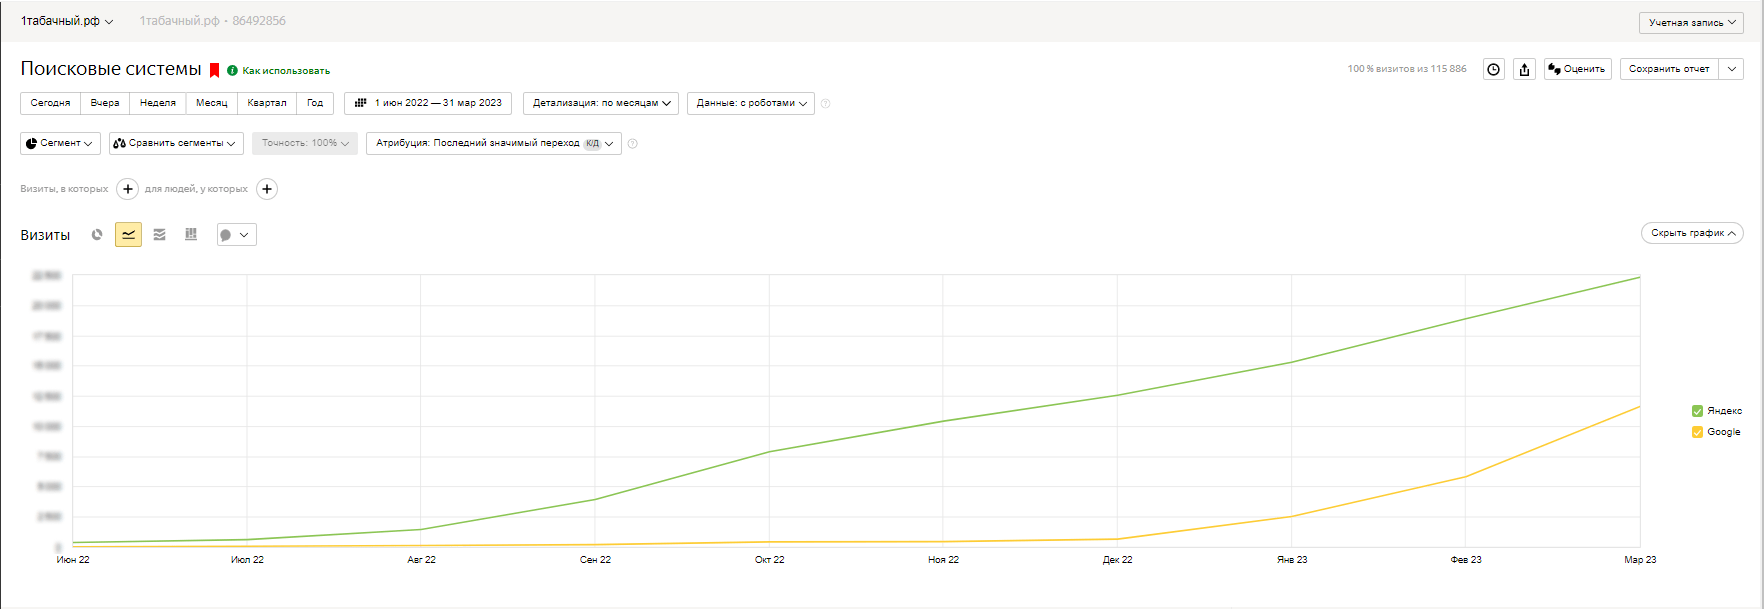Click the 'Google' legend label
Screen dimensions: 1764x609
(x=1724, y=432)
